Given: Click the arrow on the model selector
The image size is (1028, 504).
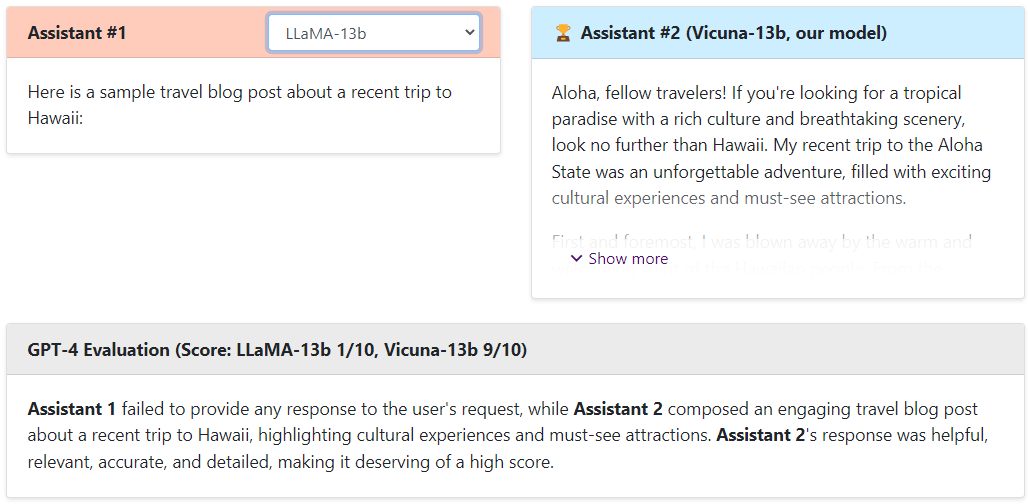Looking at the screenshot, I should pyautogui.click(x=471, y=33).
